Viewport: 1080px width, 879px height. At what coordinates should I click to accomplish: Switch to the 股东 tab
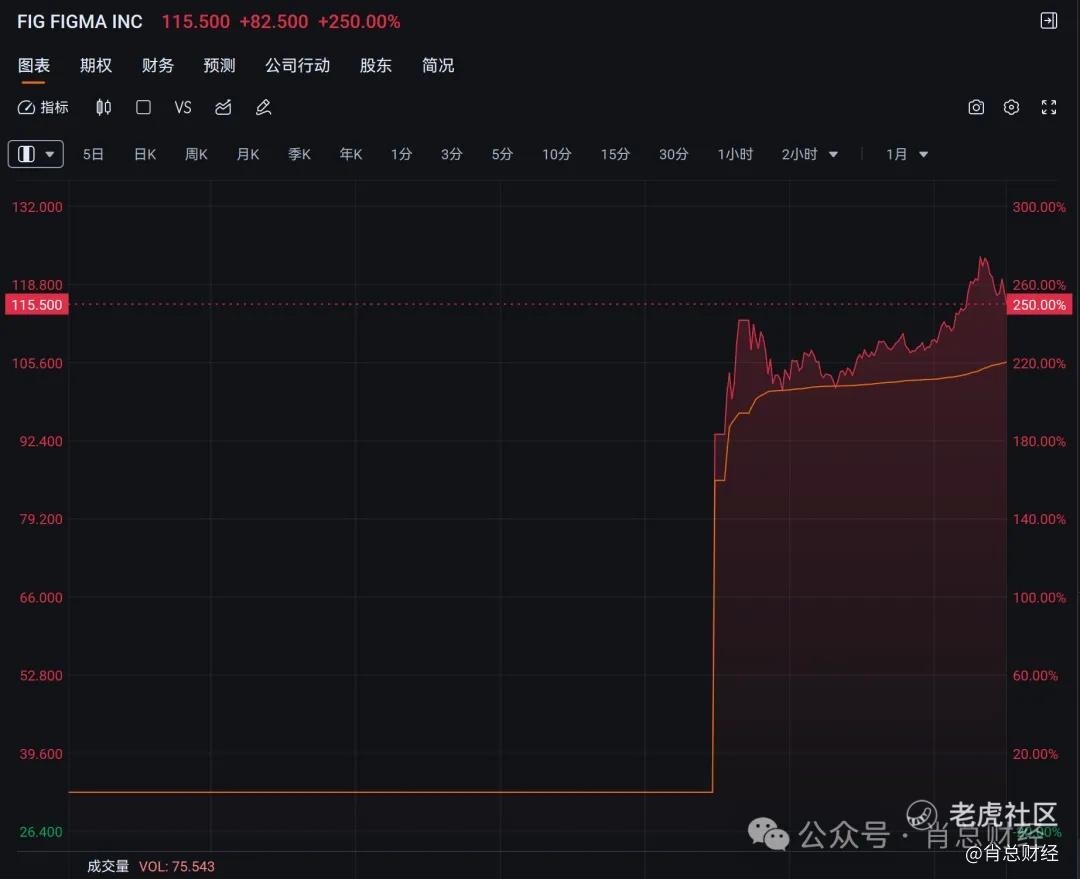375,65
